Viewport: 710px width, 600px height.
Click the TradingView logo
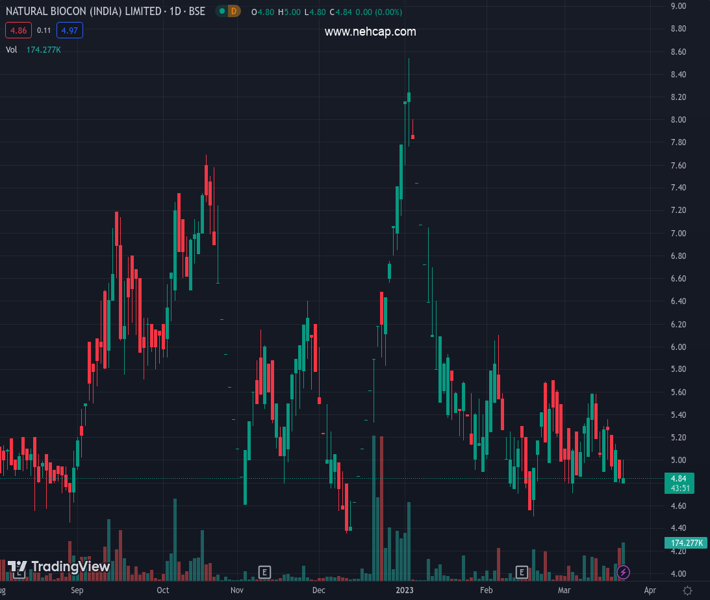point(59,567)
